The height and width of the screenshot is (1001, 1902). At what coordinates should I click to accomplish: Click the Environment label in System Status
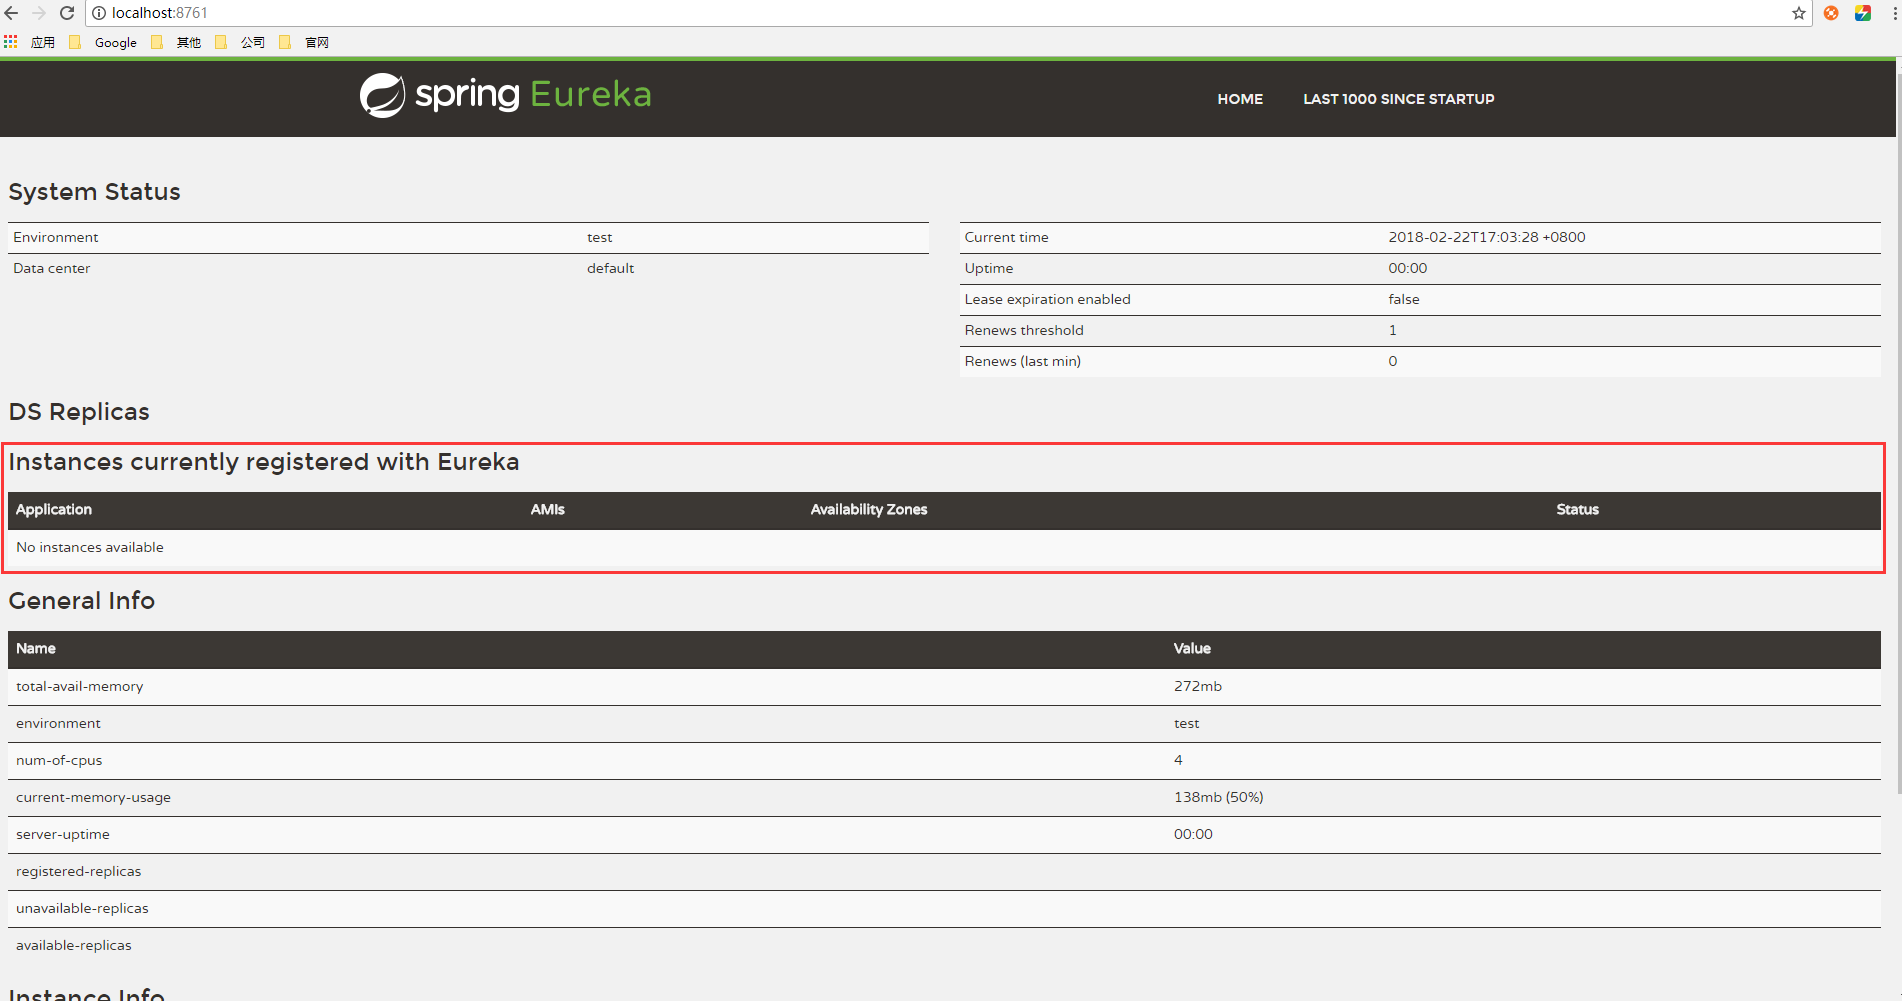(x=56, y=237)
